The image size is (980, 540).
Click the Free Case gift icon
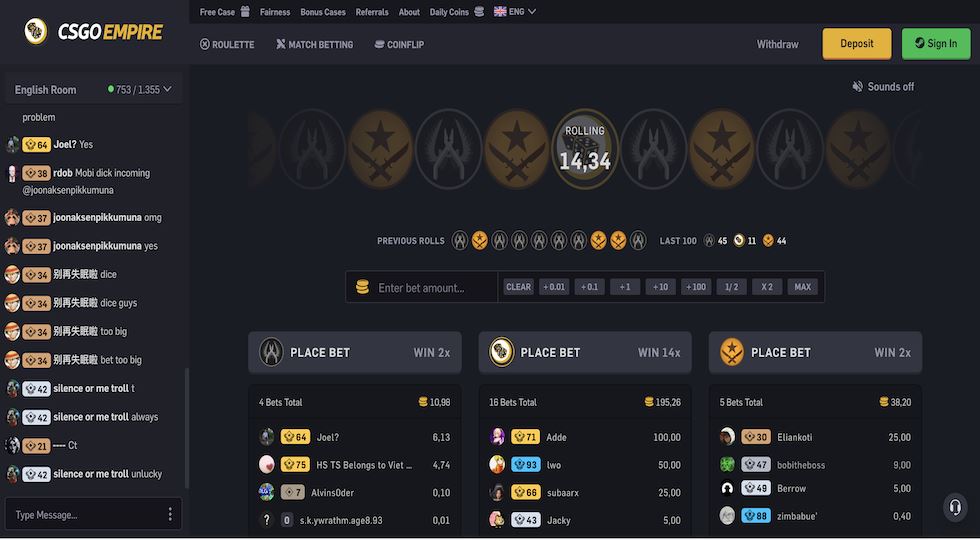tap(245, 11)
